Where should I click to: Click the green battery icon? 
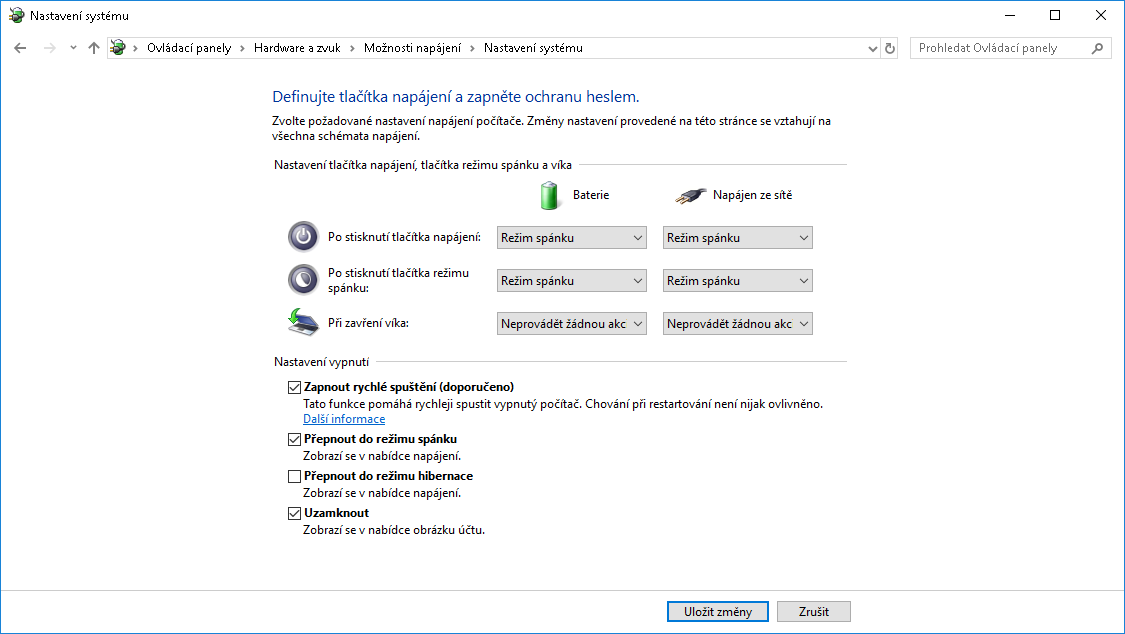549,195
